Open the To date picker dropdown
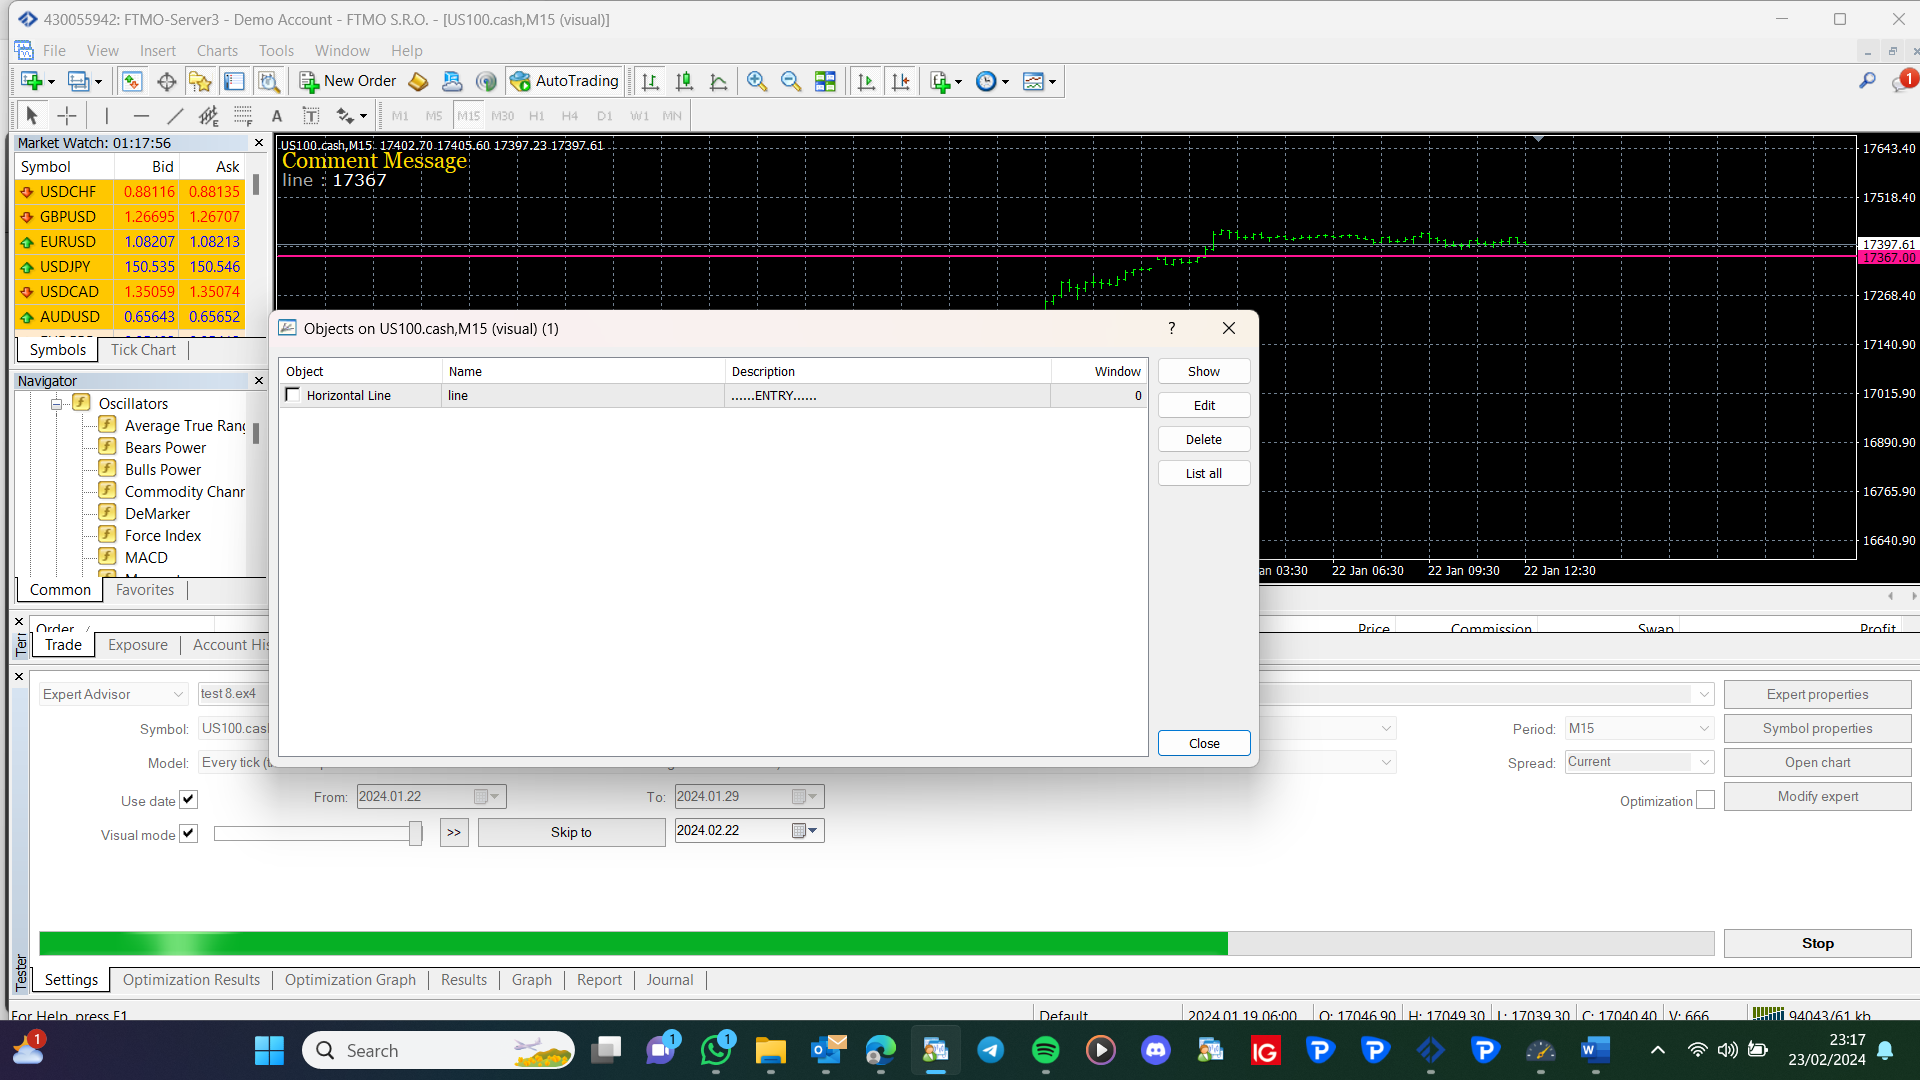The width and height of the screenshot is (1920, 1080). click(805, 797)
